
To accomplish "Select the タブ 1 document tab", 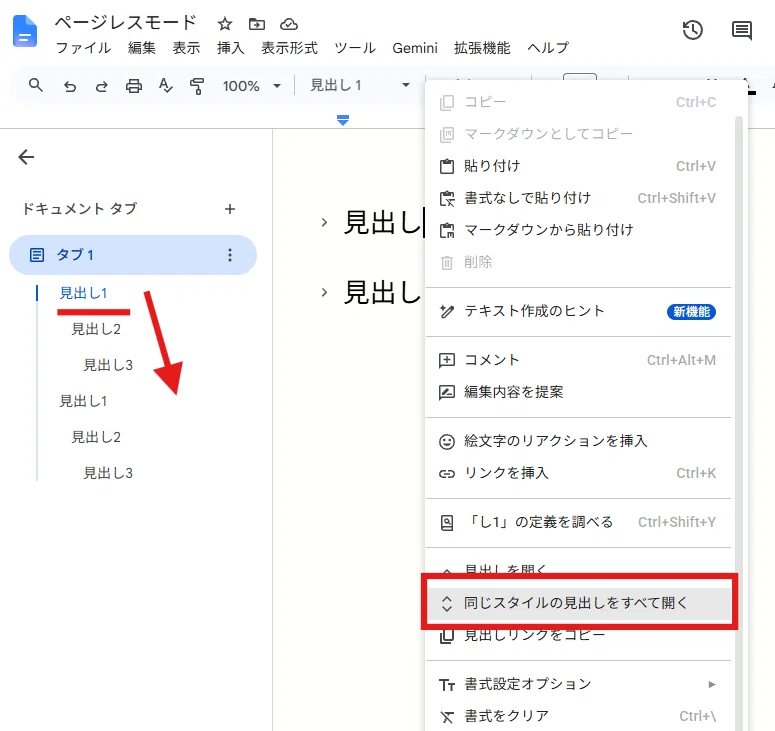I will coord(132,255).
